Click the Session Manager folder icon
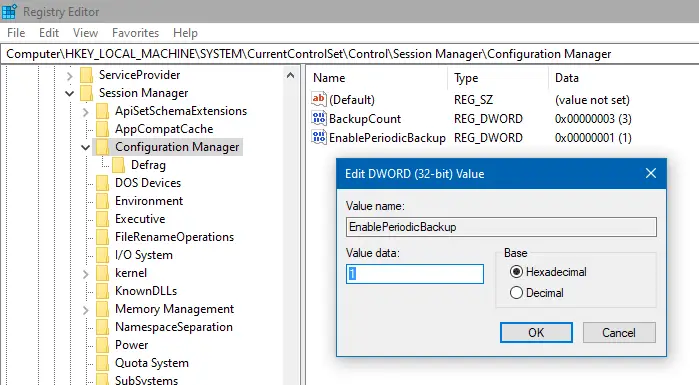 pyautogui.click(x=86, y=93)
